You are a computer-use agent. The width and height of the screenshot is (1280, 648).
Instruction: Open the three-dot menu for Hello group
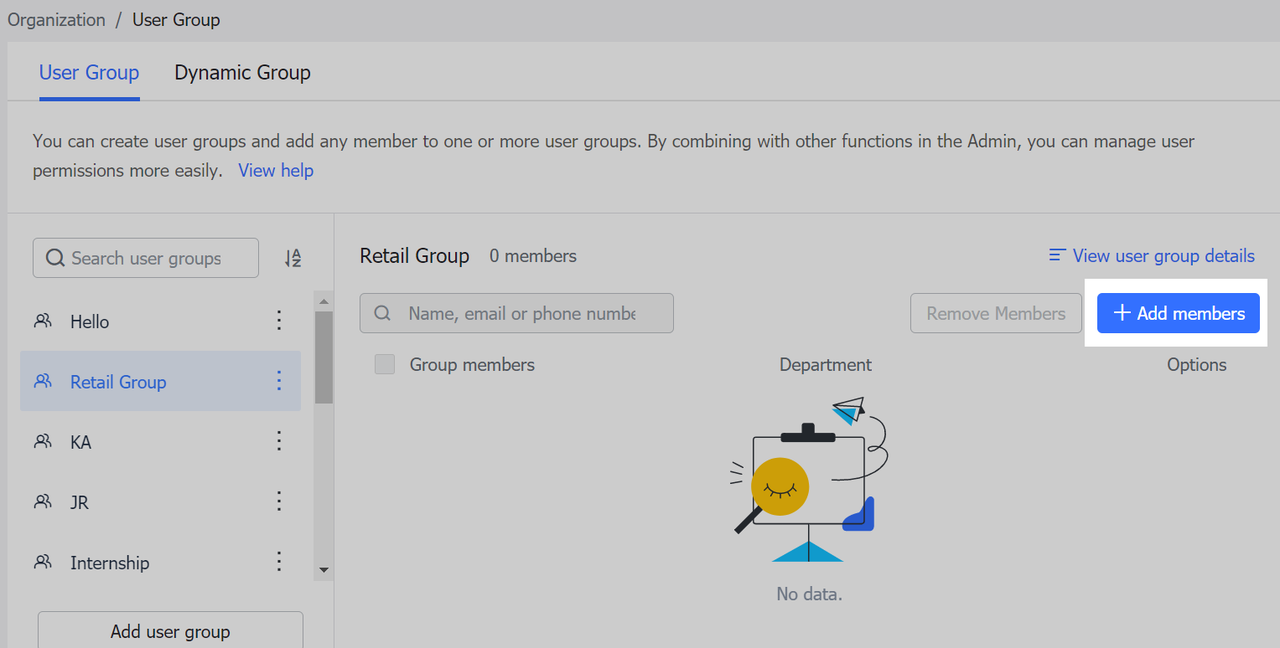(x=279, y=321)
